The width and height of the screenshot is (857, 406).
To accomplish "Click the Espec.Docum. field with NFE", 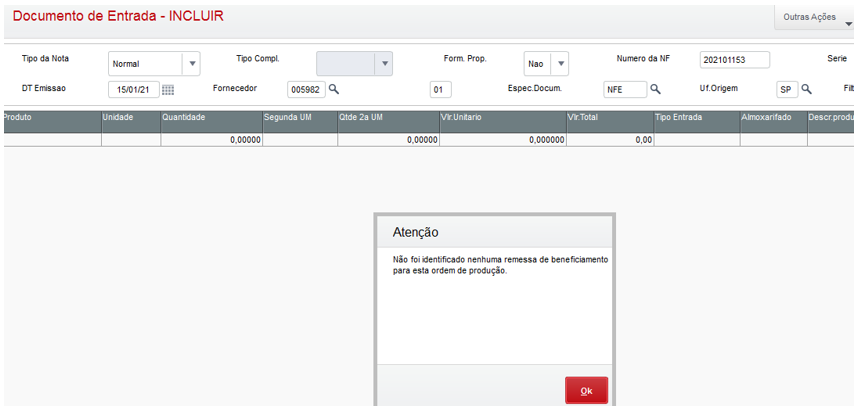I will pos(625,89).
